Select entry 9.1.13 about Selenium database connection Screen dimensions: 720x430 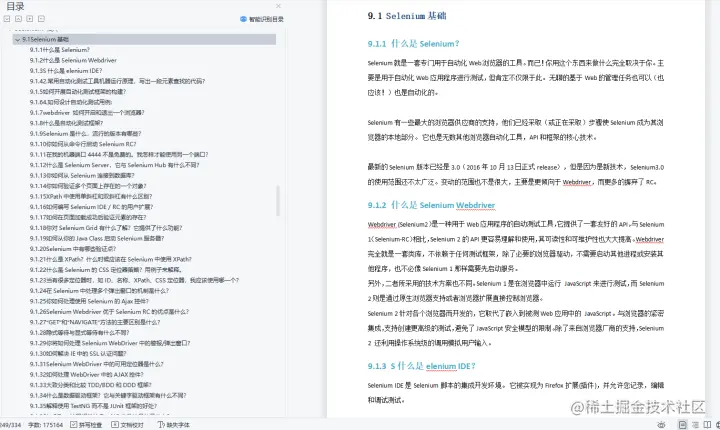[82, 175]
